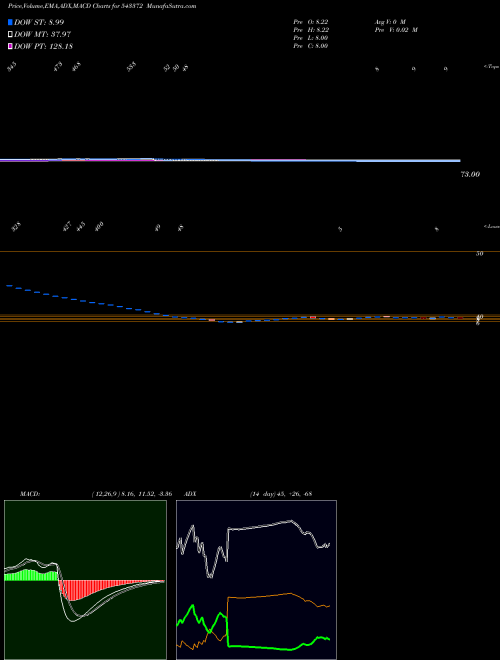Click the 'DOW PT: 128.18' label
This screenshot has width=500, height=660.
pyautogui.click(x=43, y=46)
